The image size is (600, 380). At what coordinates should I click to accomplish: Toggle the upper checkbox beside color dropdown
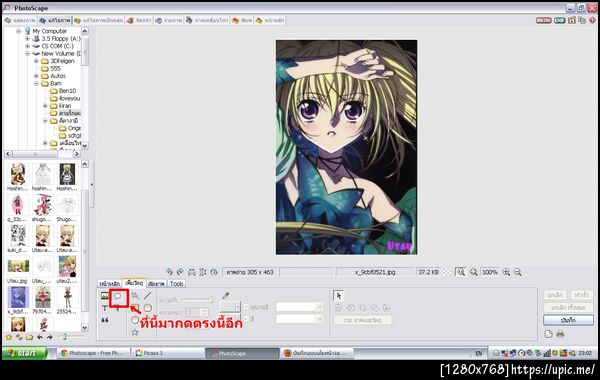246,307
